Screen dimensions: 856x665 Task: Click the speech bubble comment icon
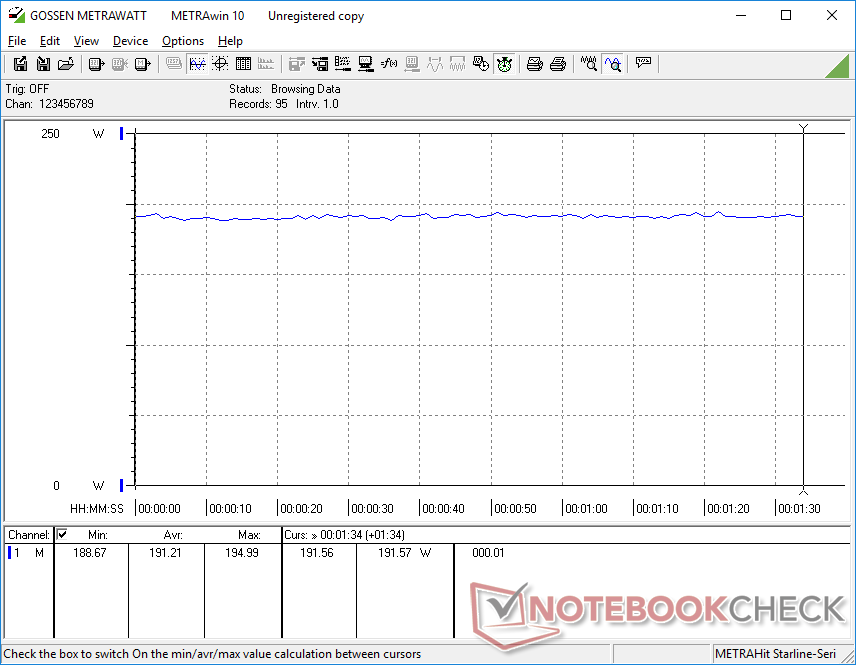click(x=644, y=64)
